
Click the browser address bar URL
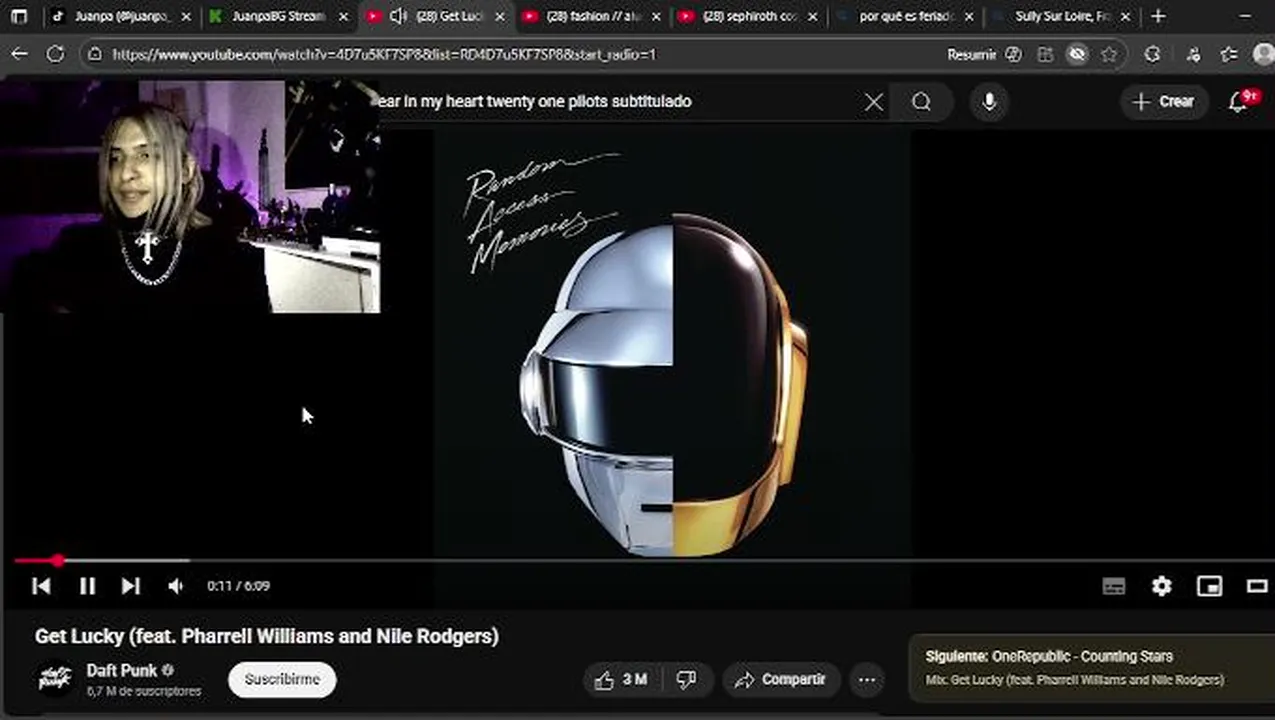pos(384,55)
